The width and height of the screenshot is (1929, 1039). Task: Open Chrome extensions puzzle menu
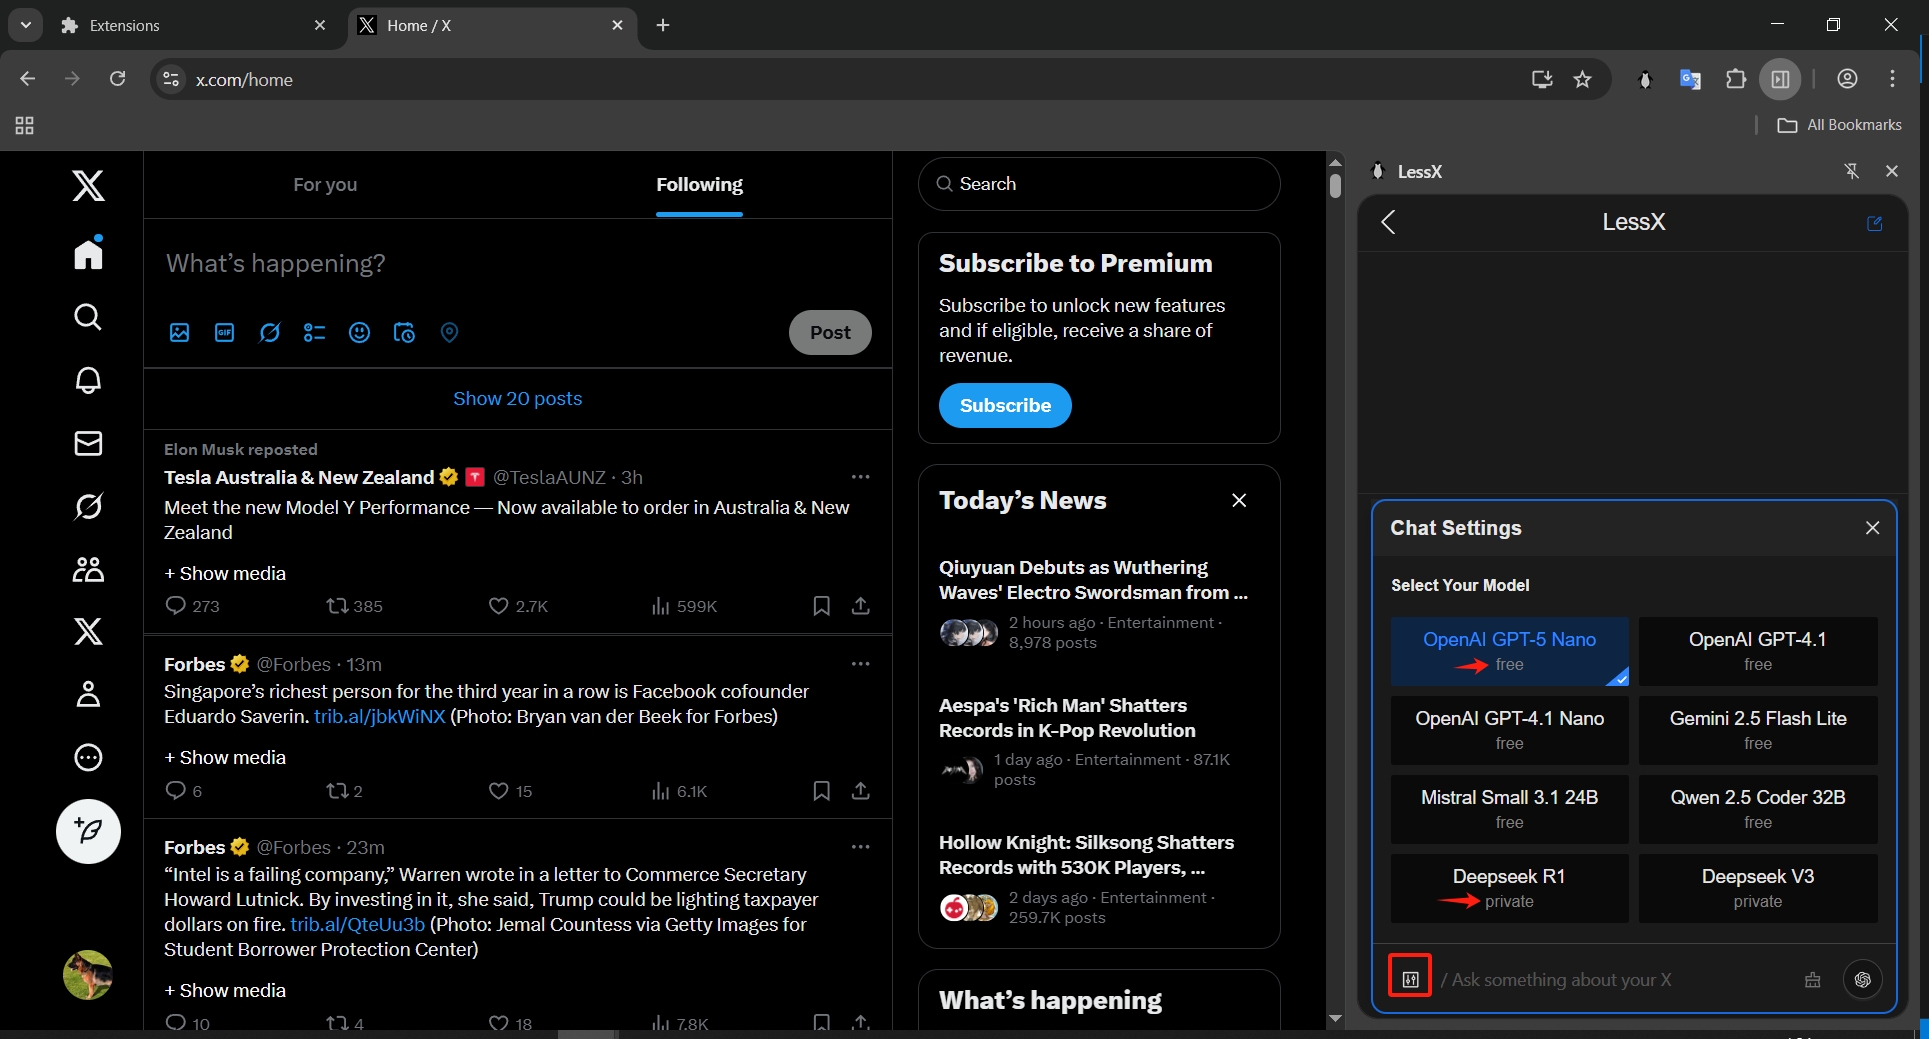[1736, 79]
